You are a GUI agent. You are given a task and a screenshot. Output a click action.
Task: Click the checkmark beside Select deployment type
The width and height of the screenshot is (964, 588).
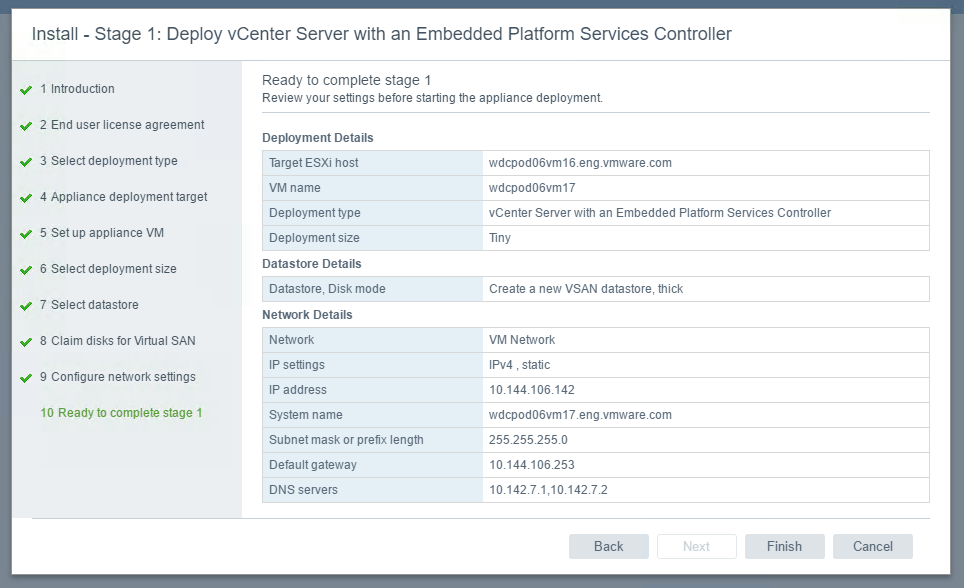point(26,162)
